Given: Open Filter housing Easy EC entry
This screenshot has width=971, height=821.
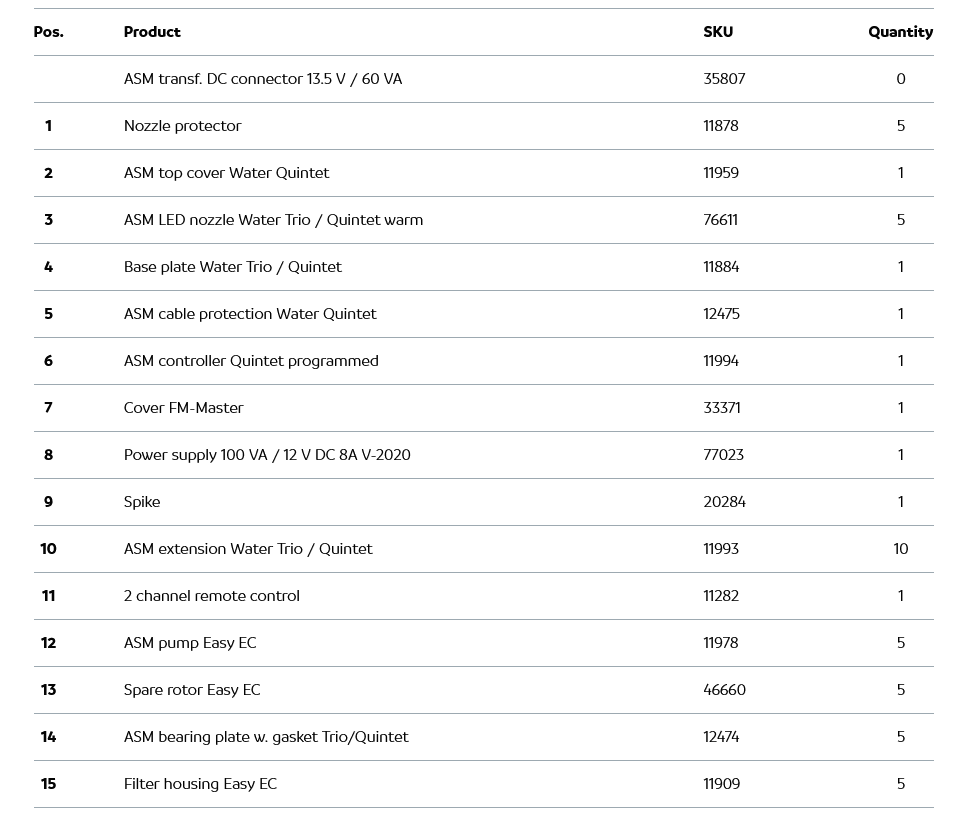Looking at the screenshot, I should 200,784.
